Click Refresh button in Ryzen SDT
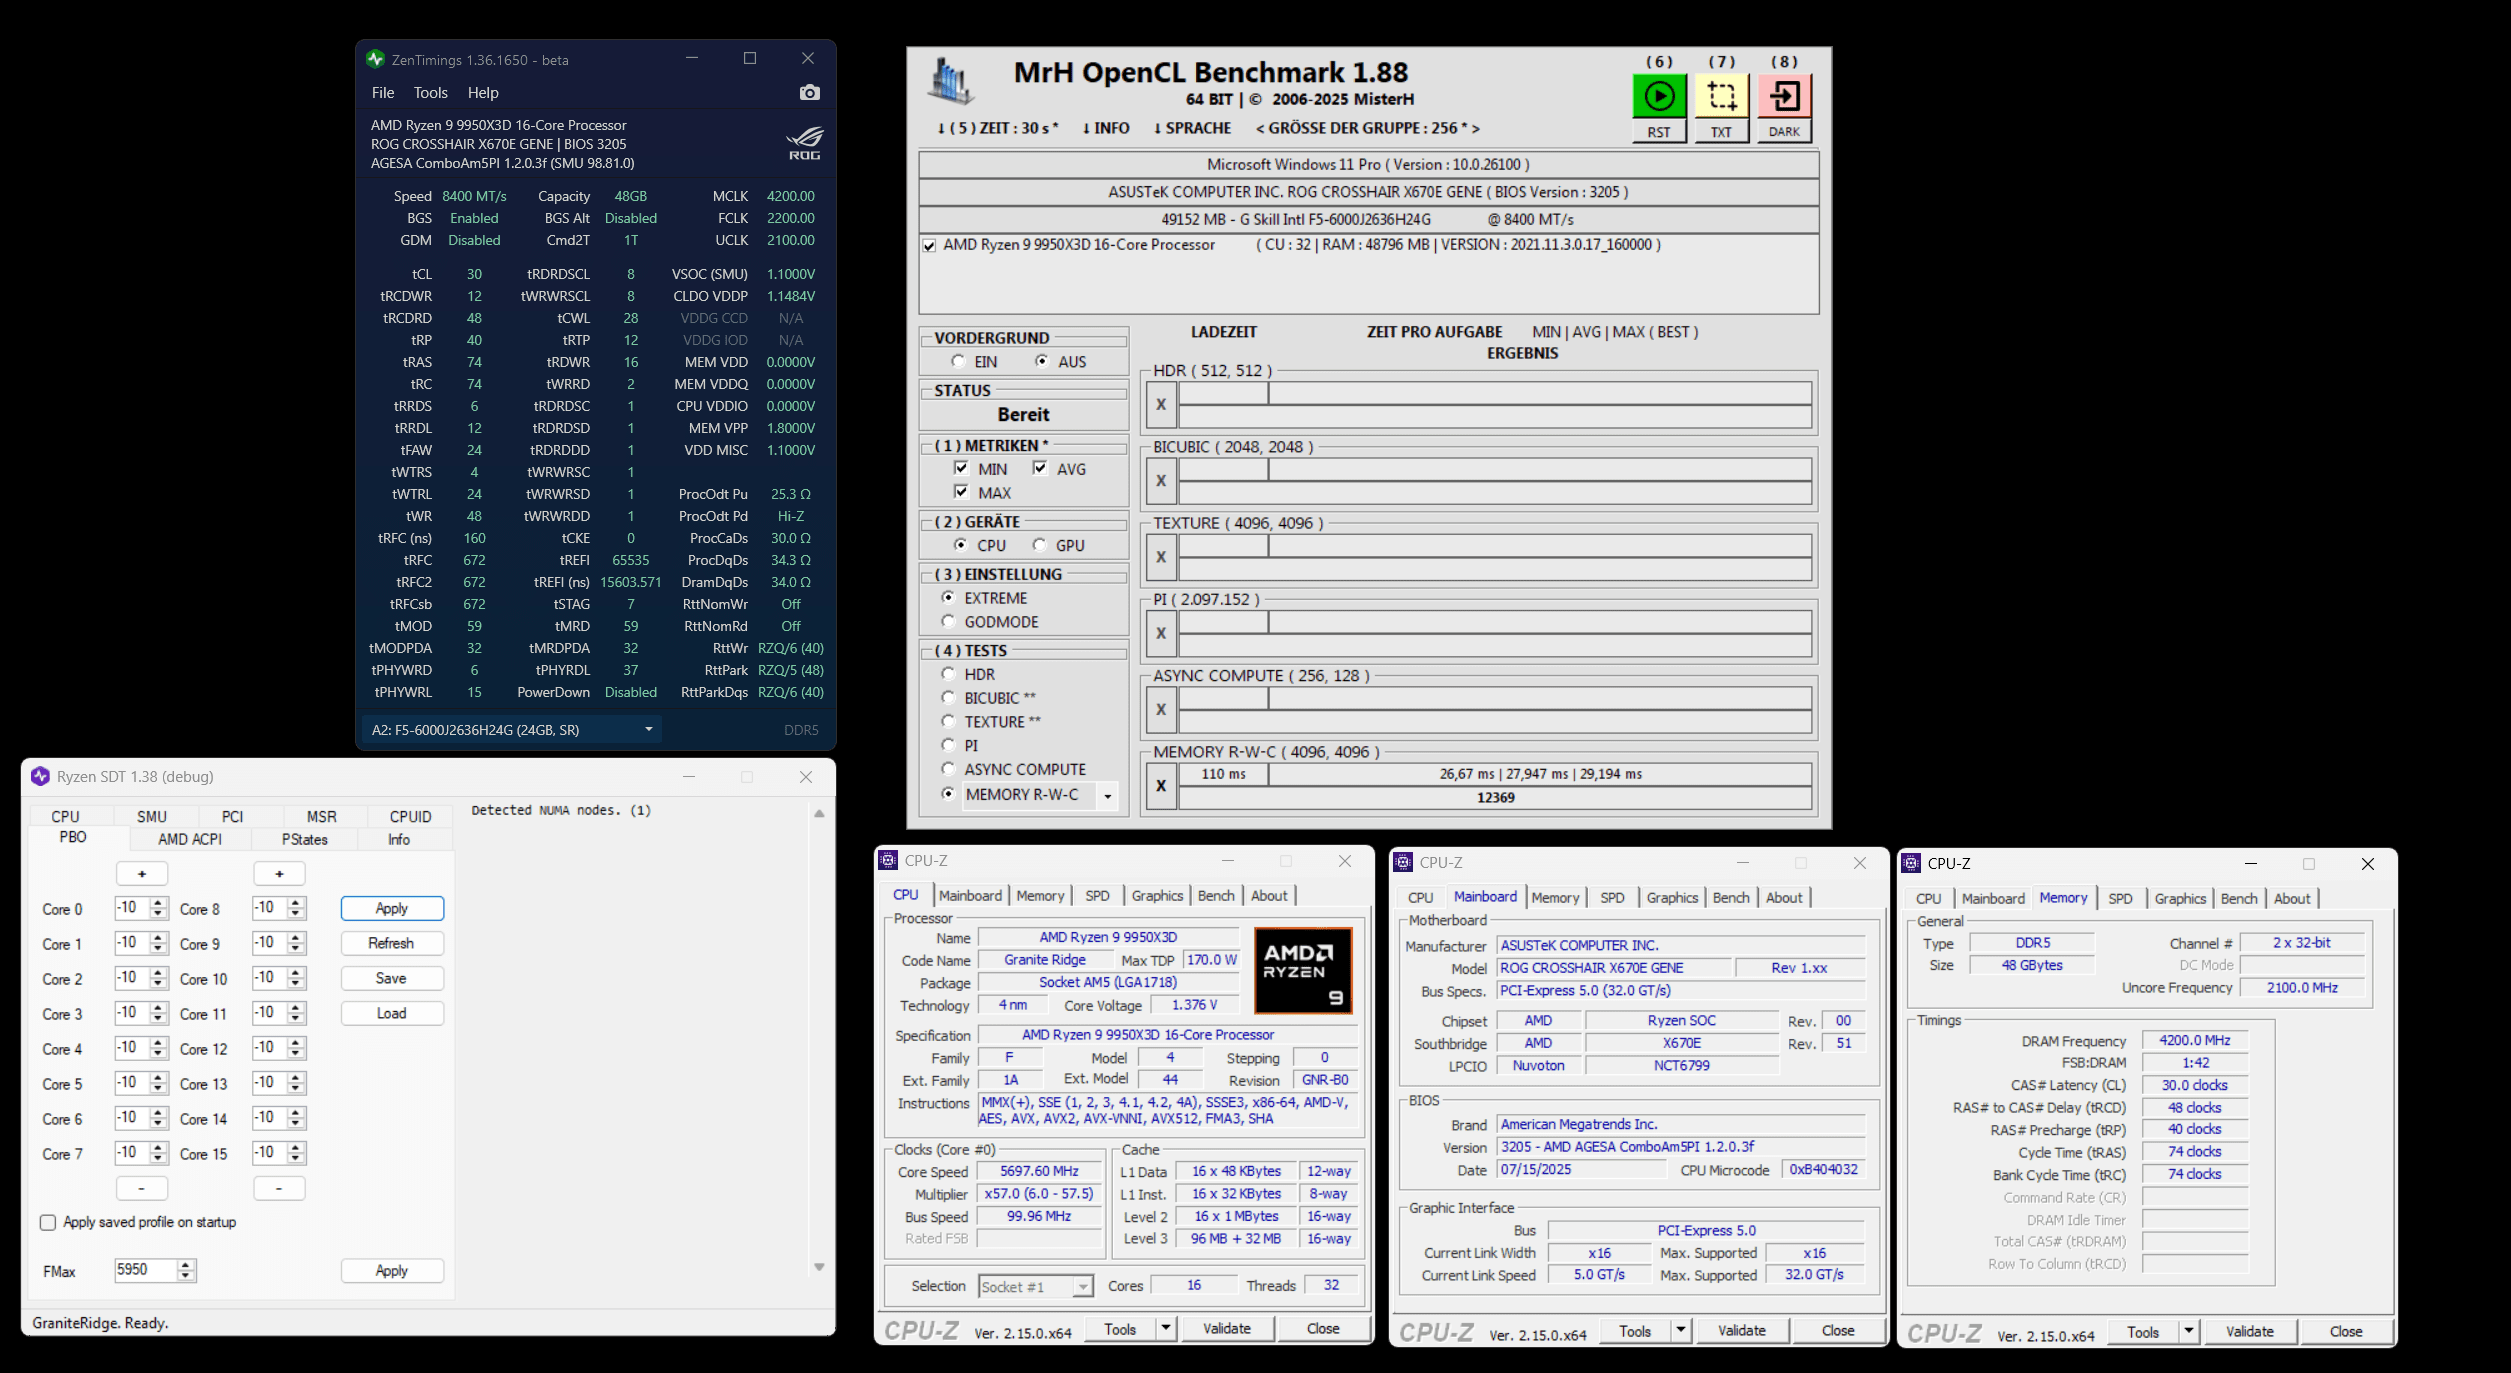 [391, 943]
